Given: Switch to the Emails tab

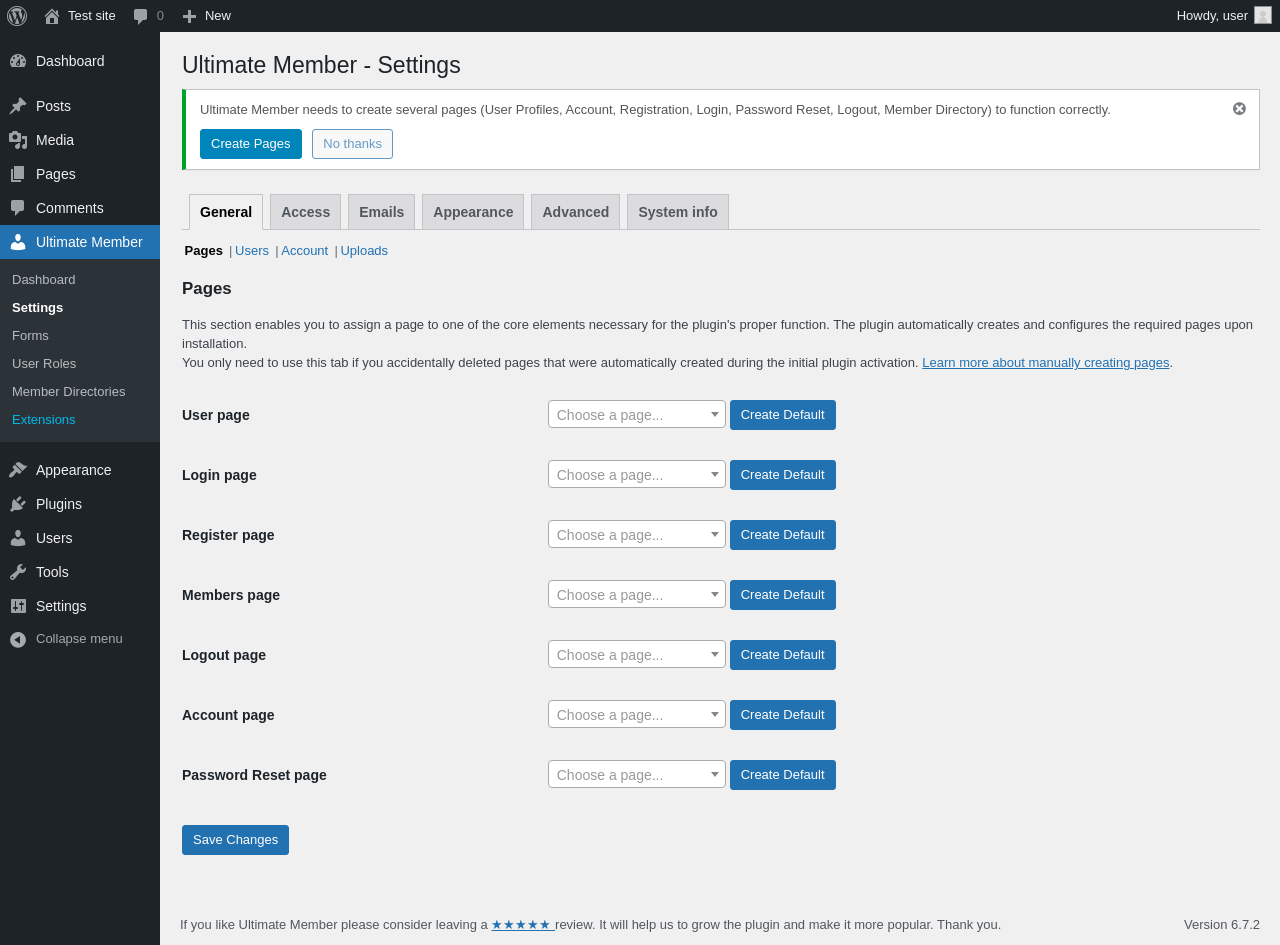Looking at the screenshot, I should [x=381, y=212].
